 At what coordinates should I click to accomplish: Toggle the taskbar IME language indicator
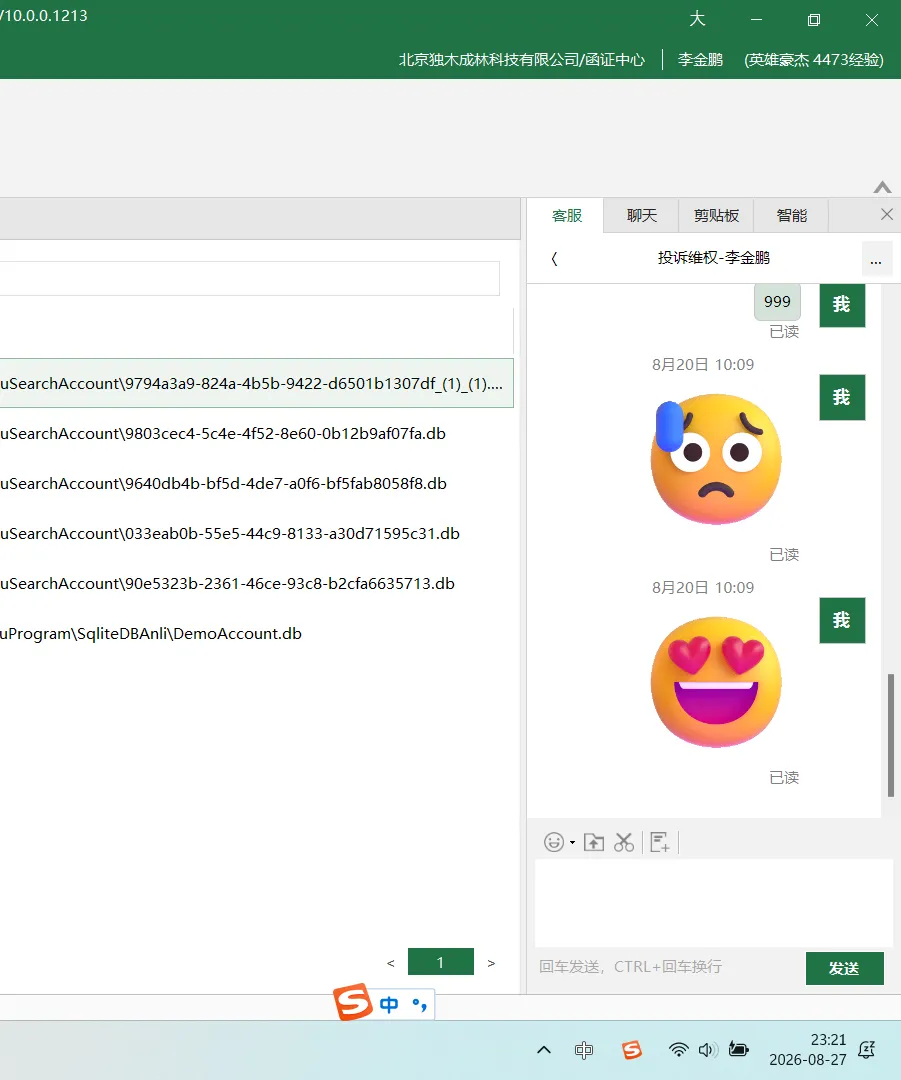coord(583,1050)
